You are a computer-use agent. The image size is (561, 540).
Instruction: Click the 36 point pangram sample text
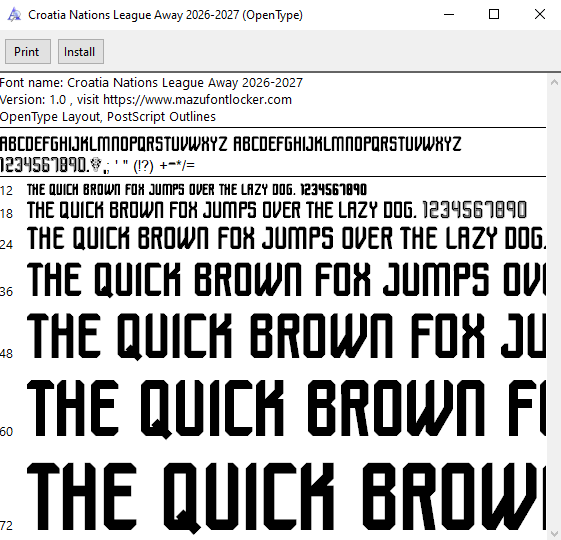pyautogui.click(x=287, y=279)
